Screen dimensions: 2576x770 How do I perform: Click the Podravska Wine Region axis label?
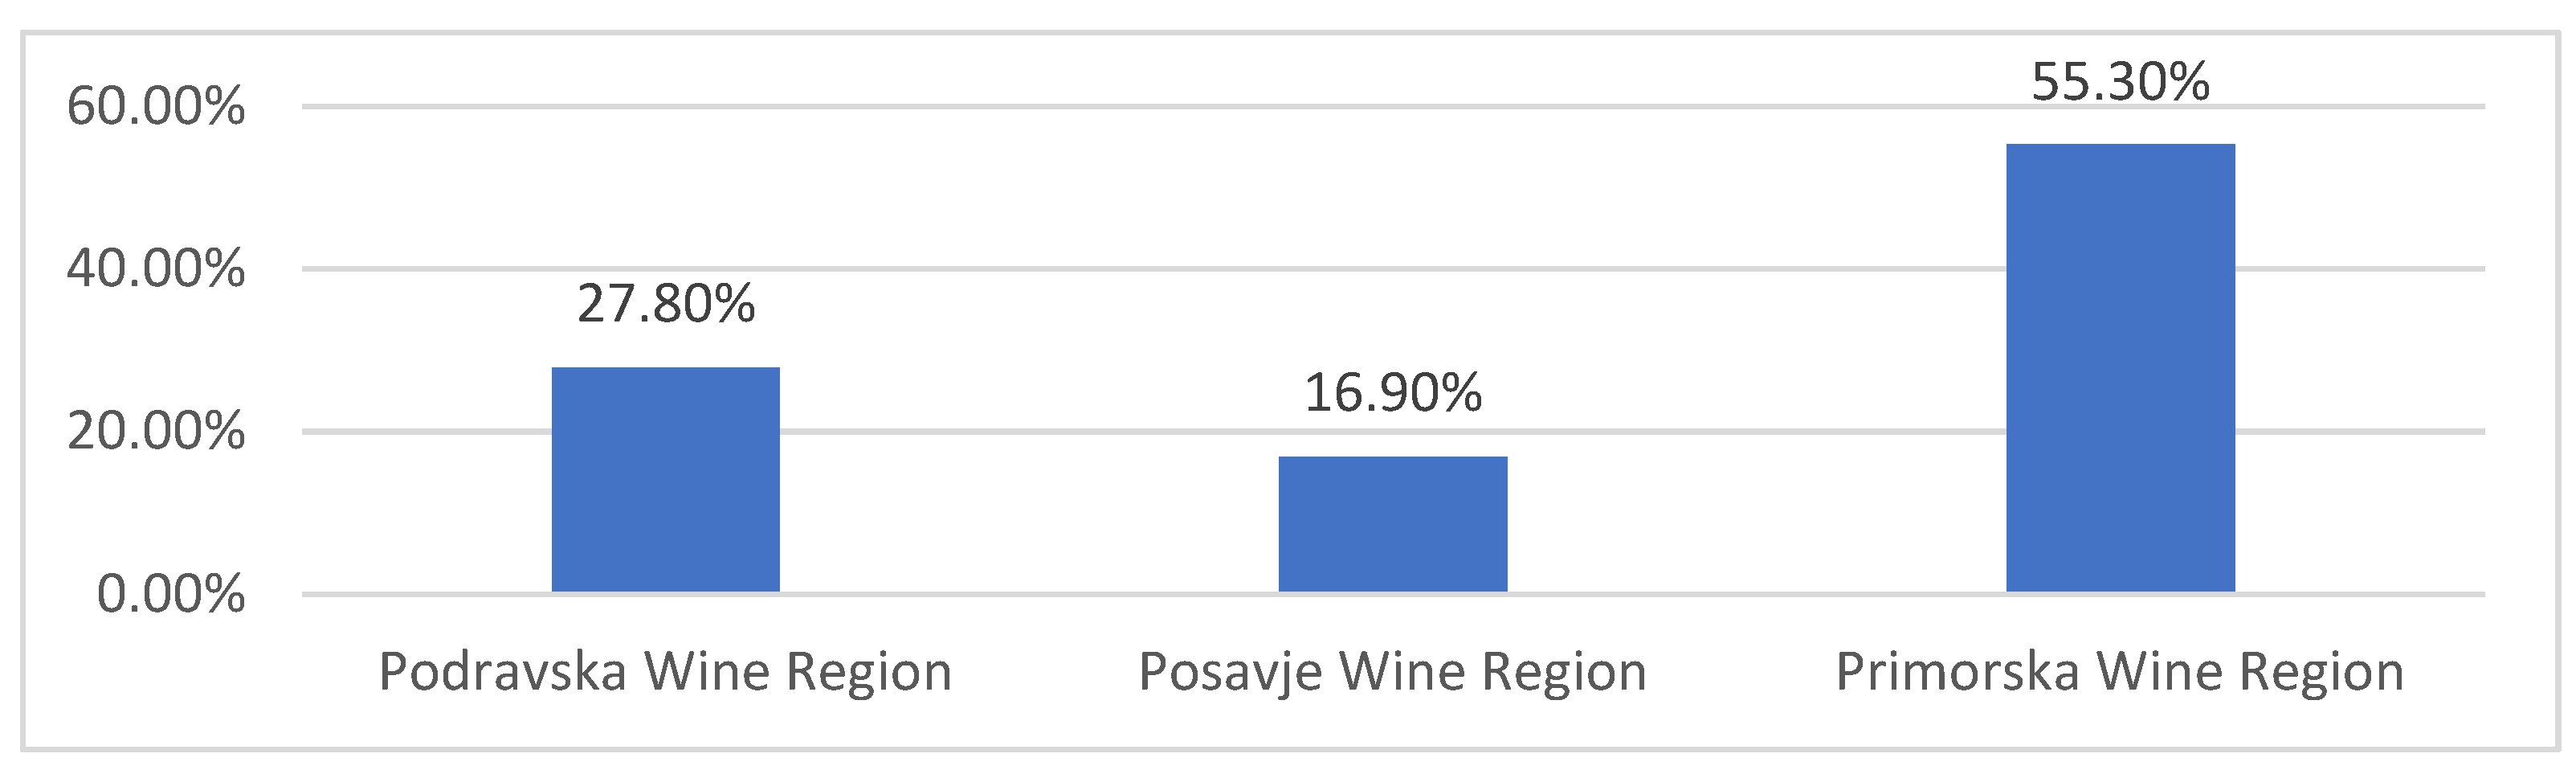tap(665, 671)
